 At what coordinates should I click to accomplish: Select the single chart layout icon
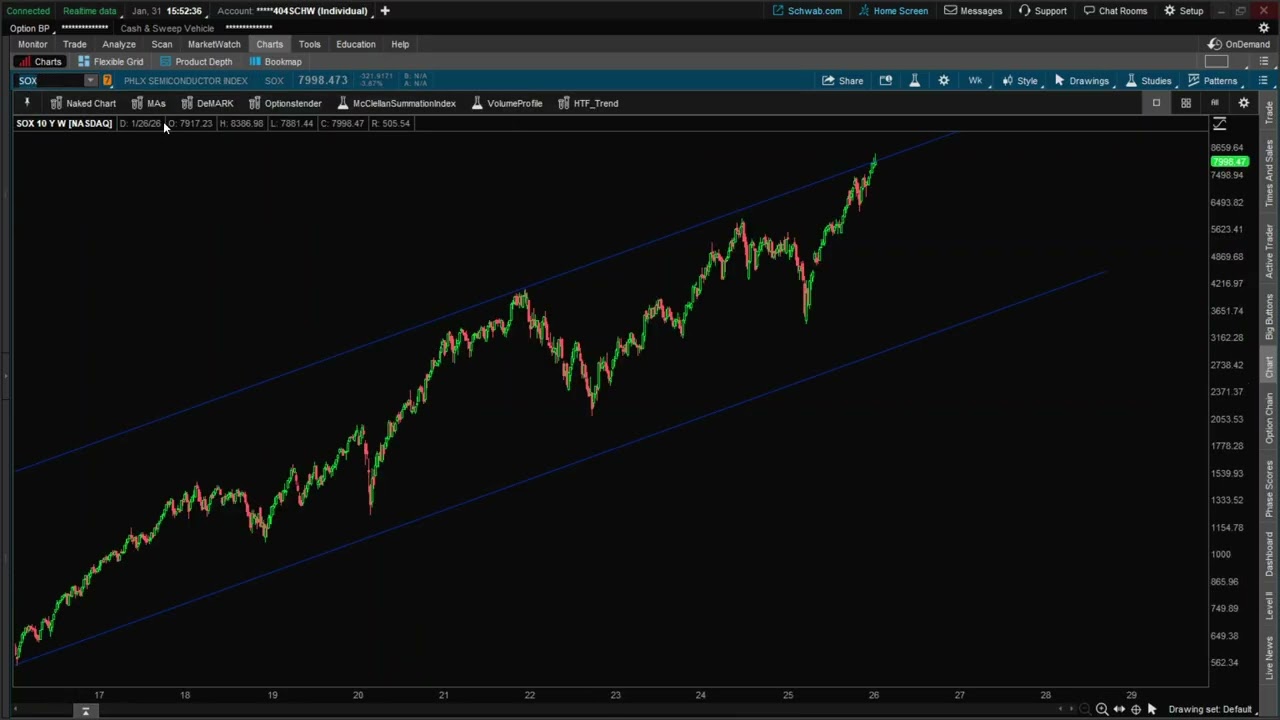(1156, 103)
